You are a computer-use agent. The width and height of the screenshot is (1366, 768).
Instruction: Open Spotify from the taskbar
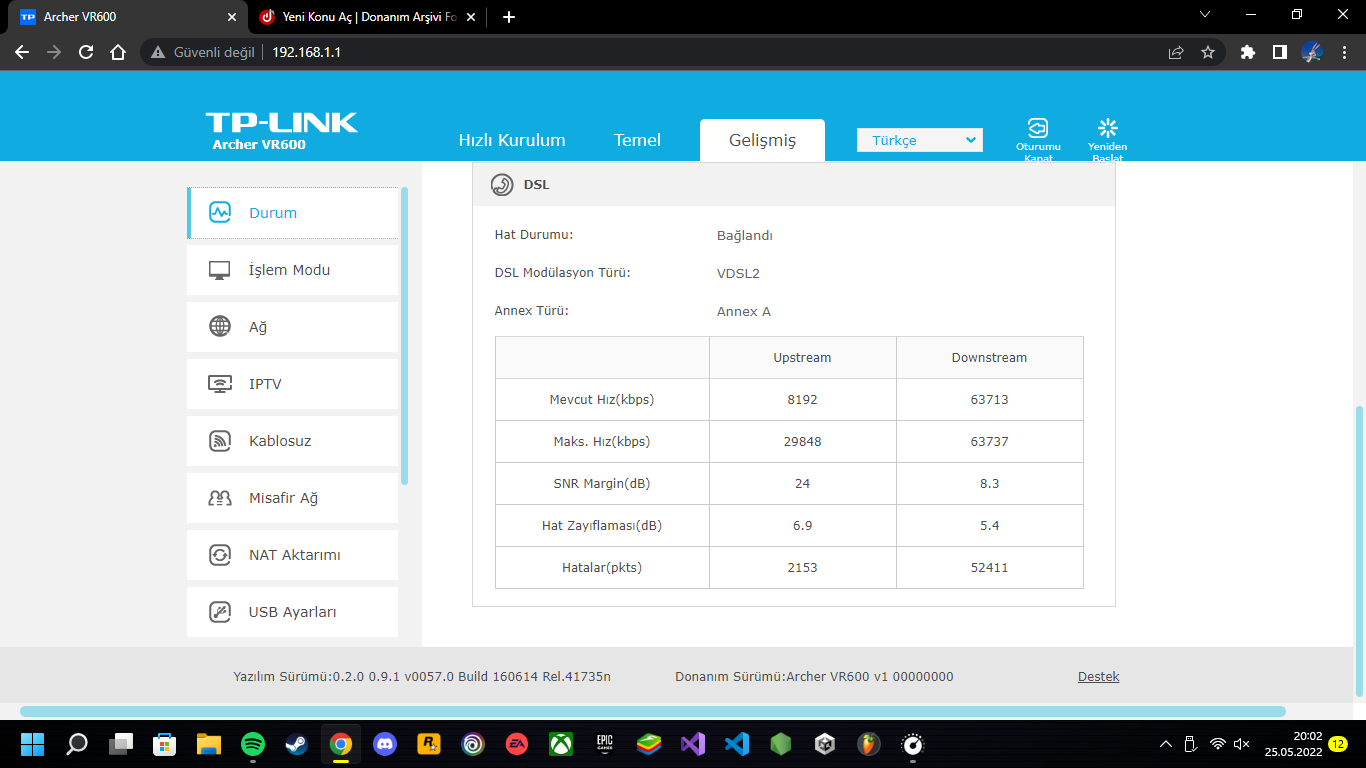(253, 744)
